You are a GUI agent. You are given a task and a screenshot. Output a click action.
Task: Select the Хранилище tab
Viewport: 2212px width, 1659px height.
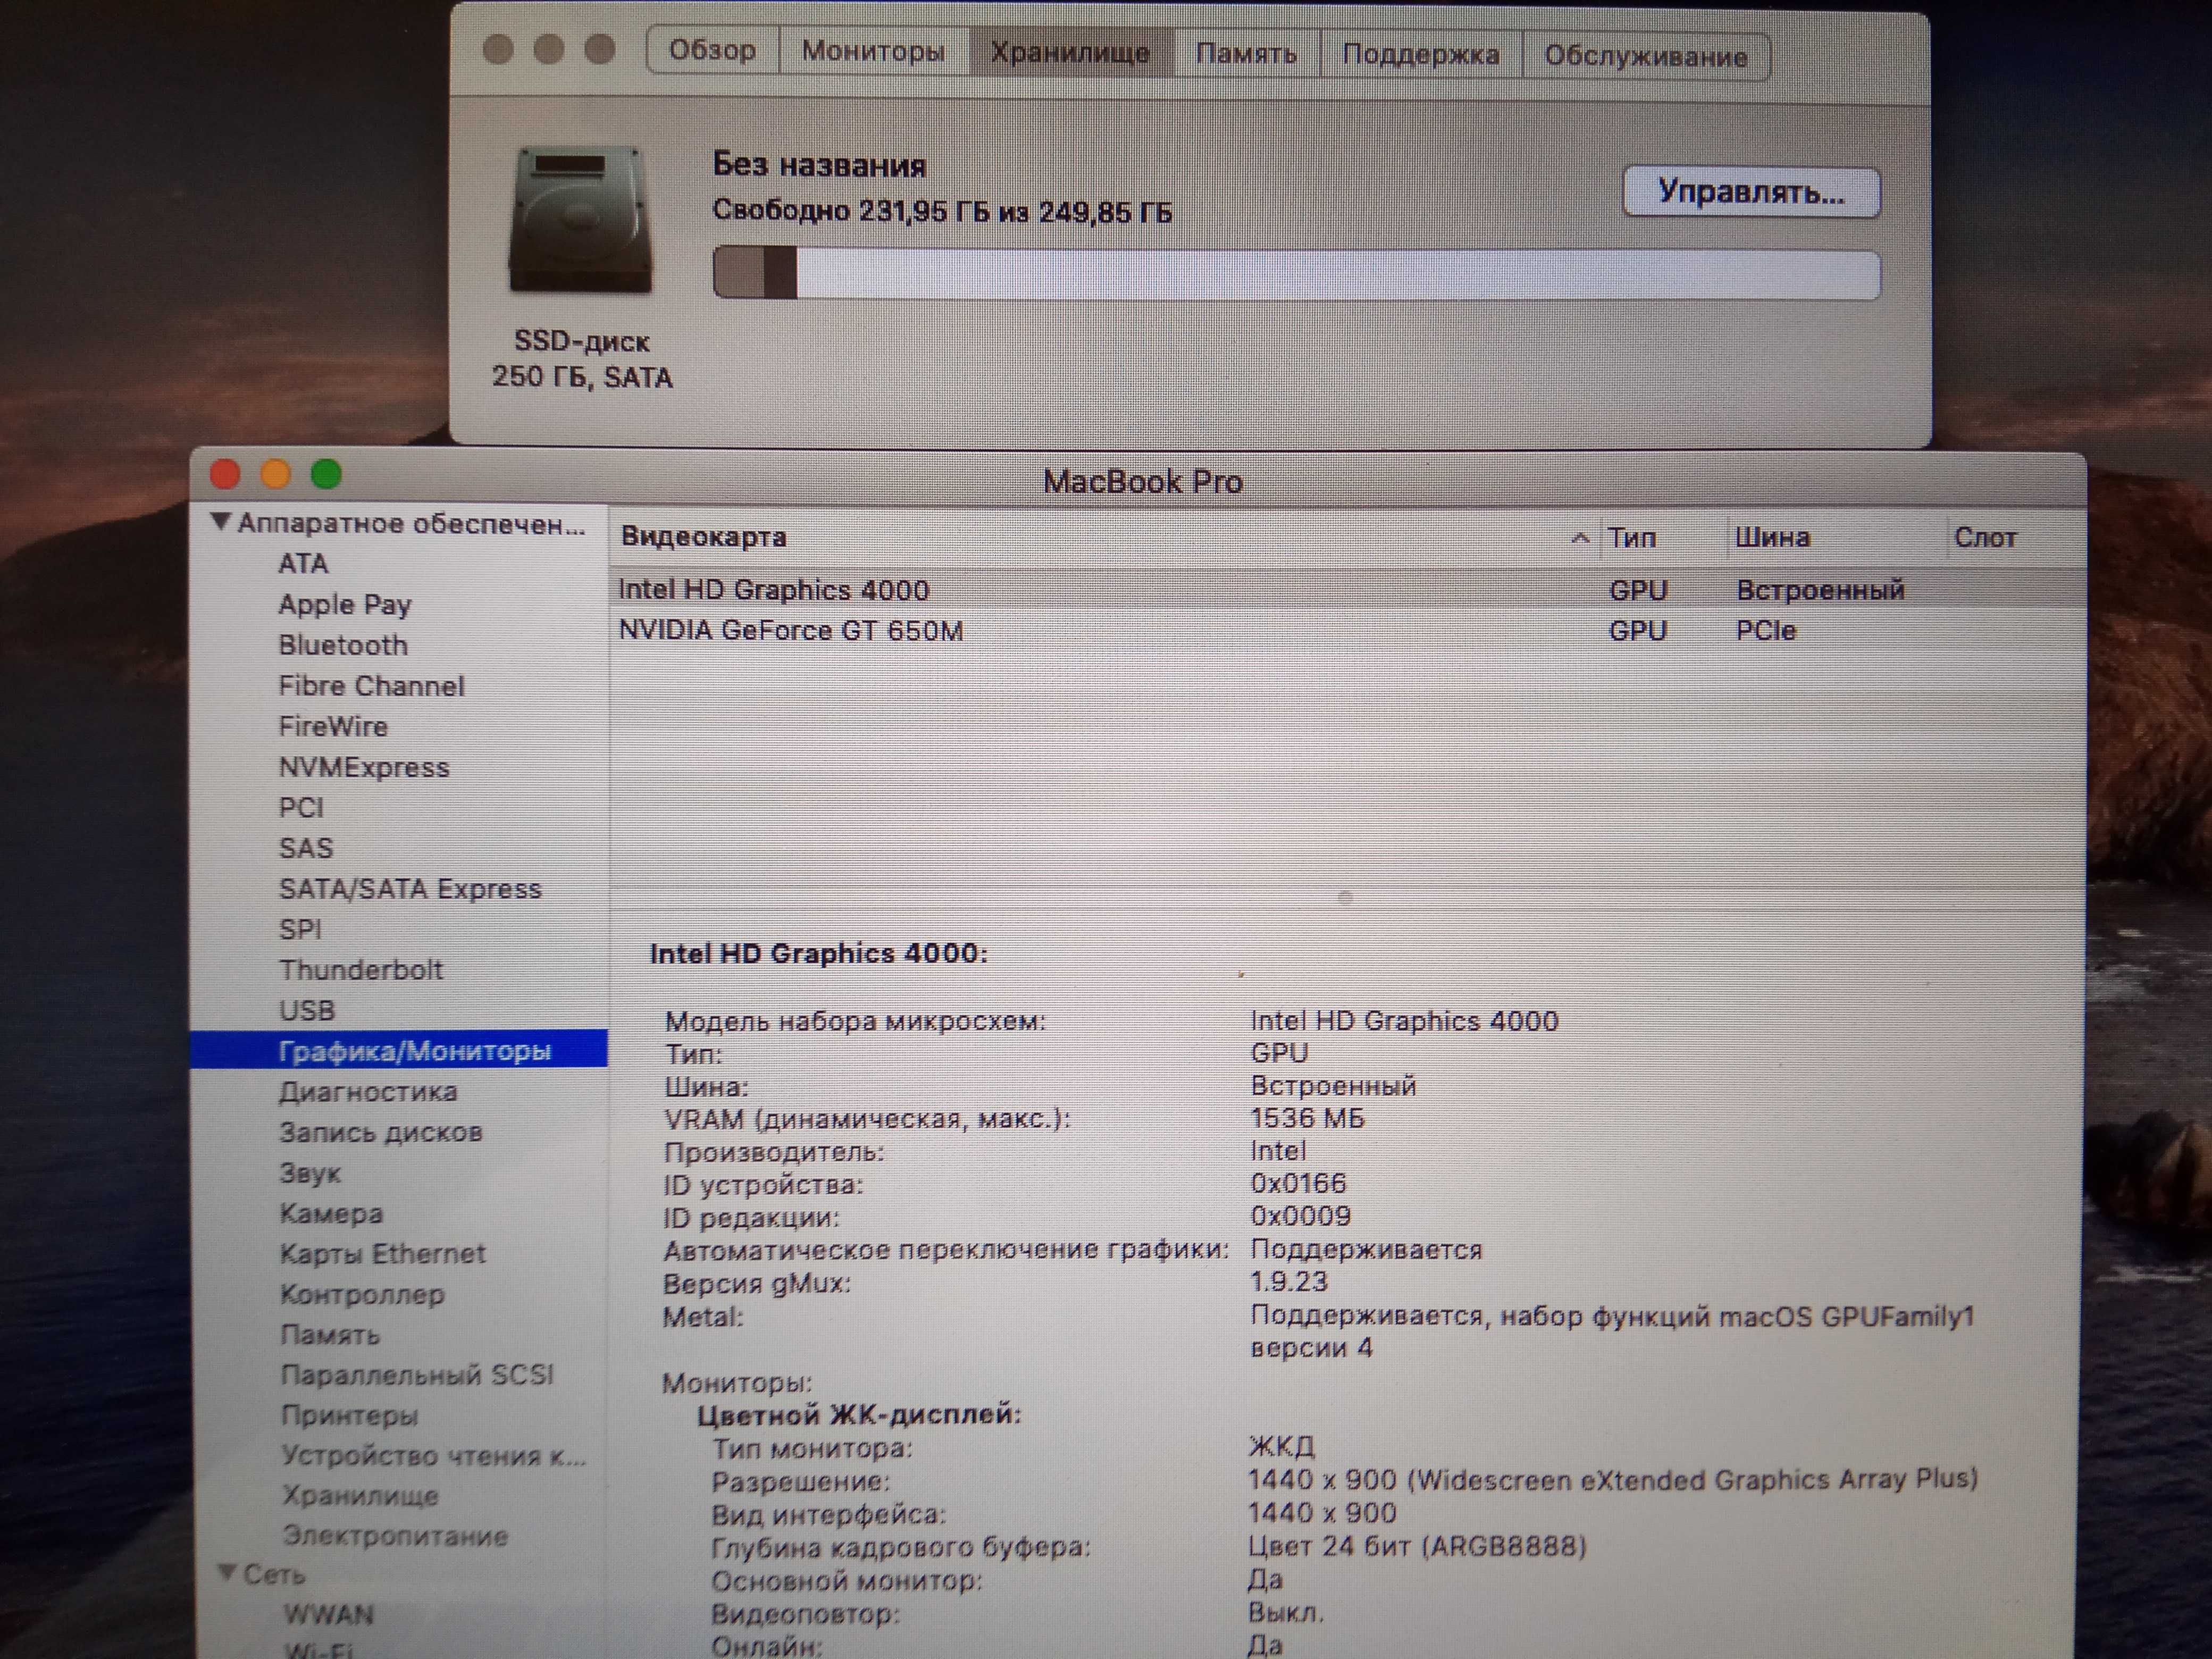[x=1070, y=52]
